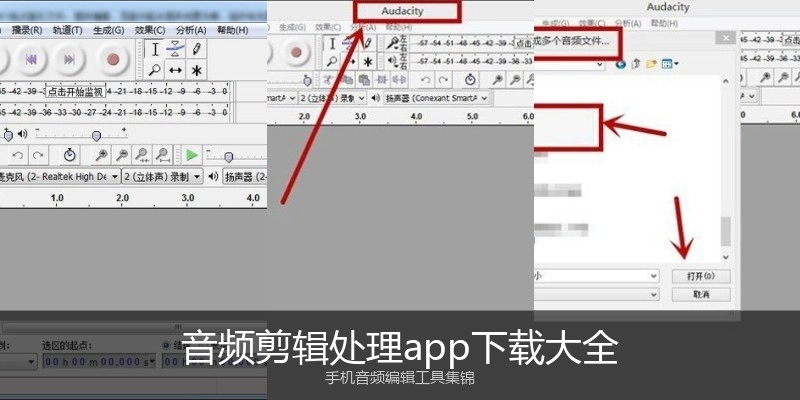Open 扬声器 (Conexant SmartA dropdown
800x400 pixels.
click(436, 97)
